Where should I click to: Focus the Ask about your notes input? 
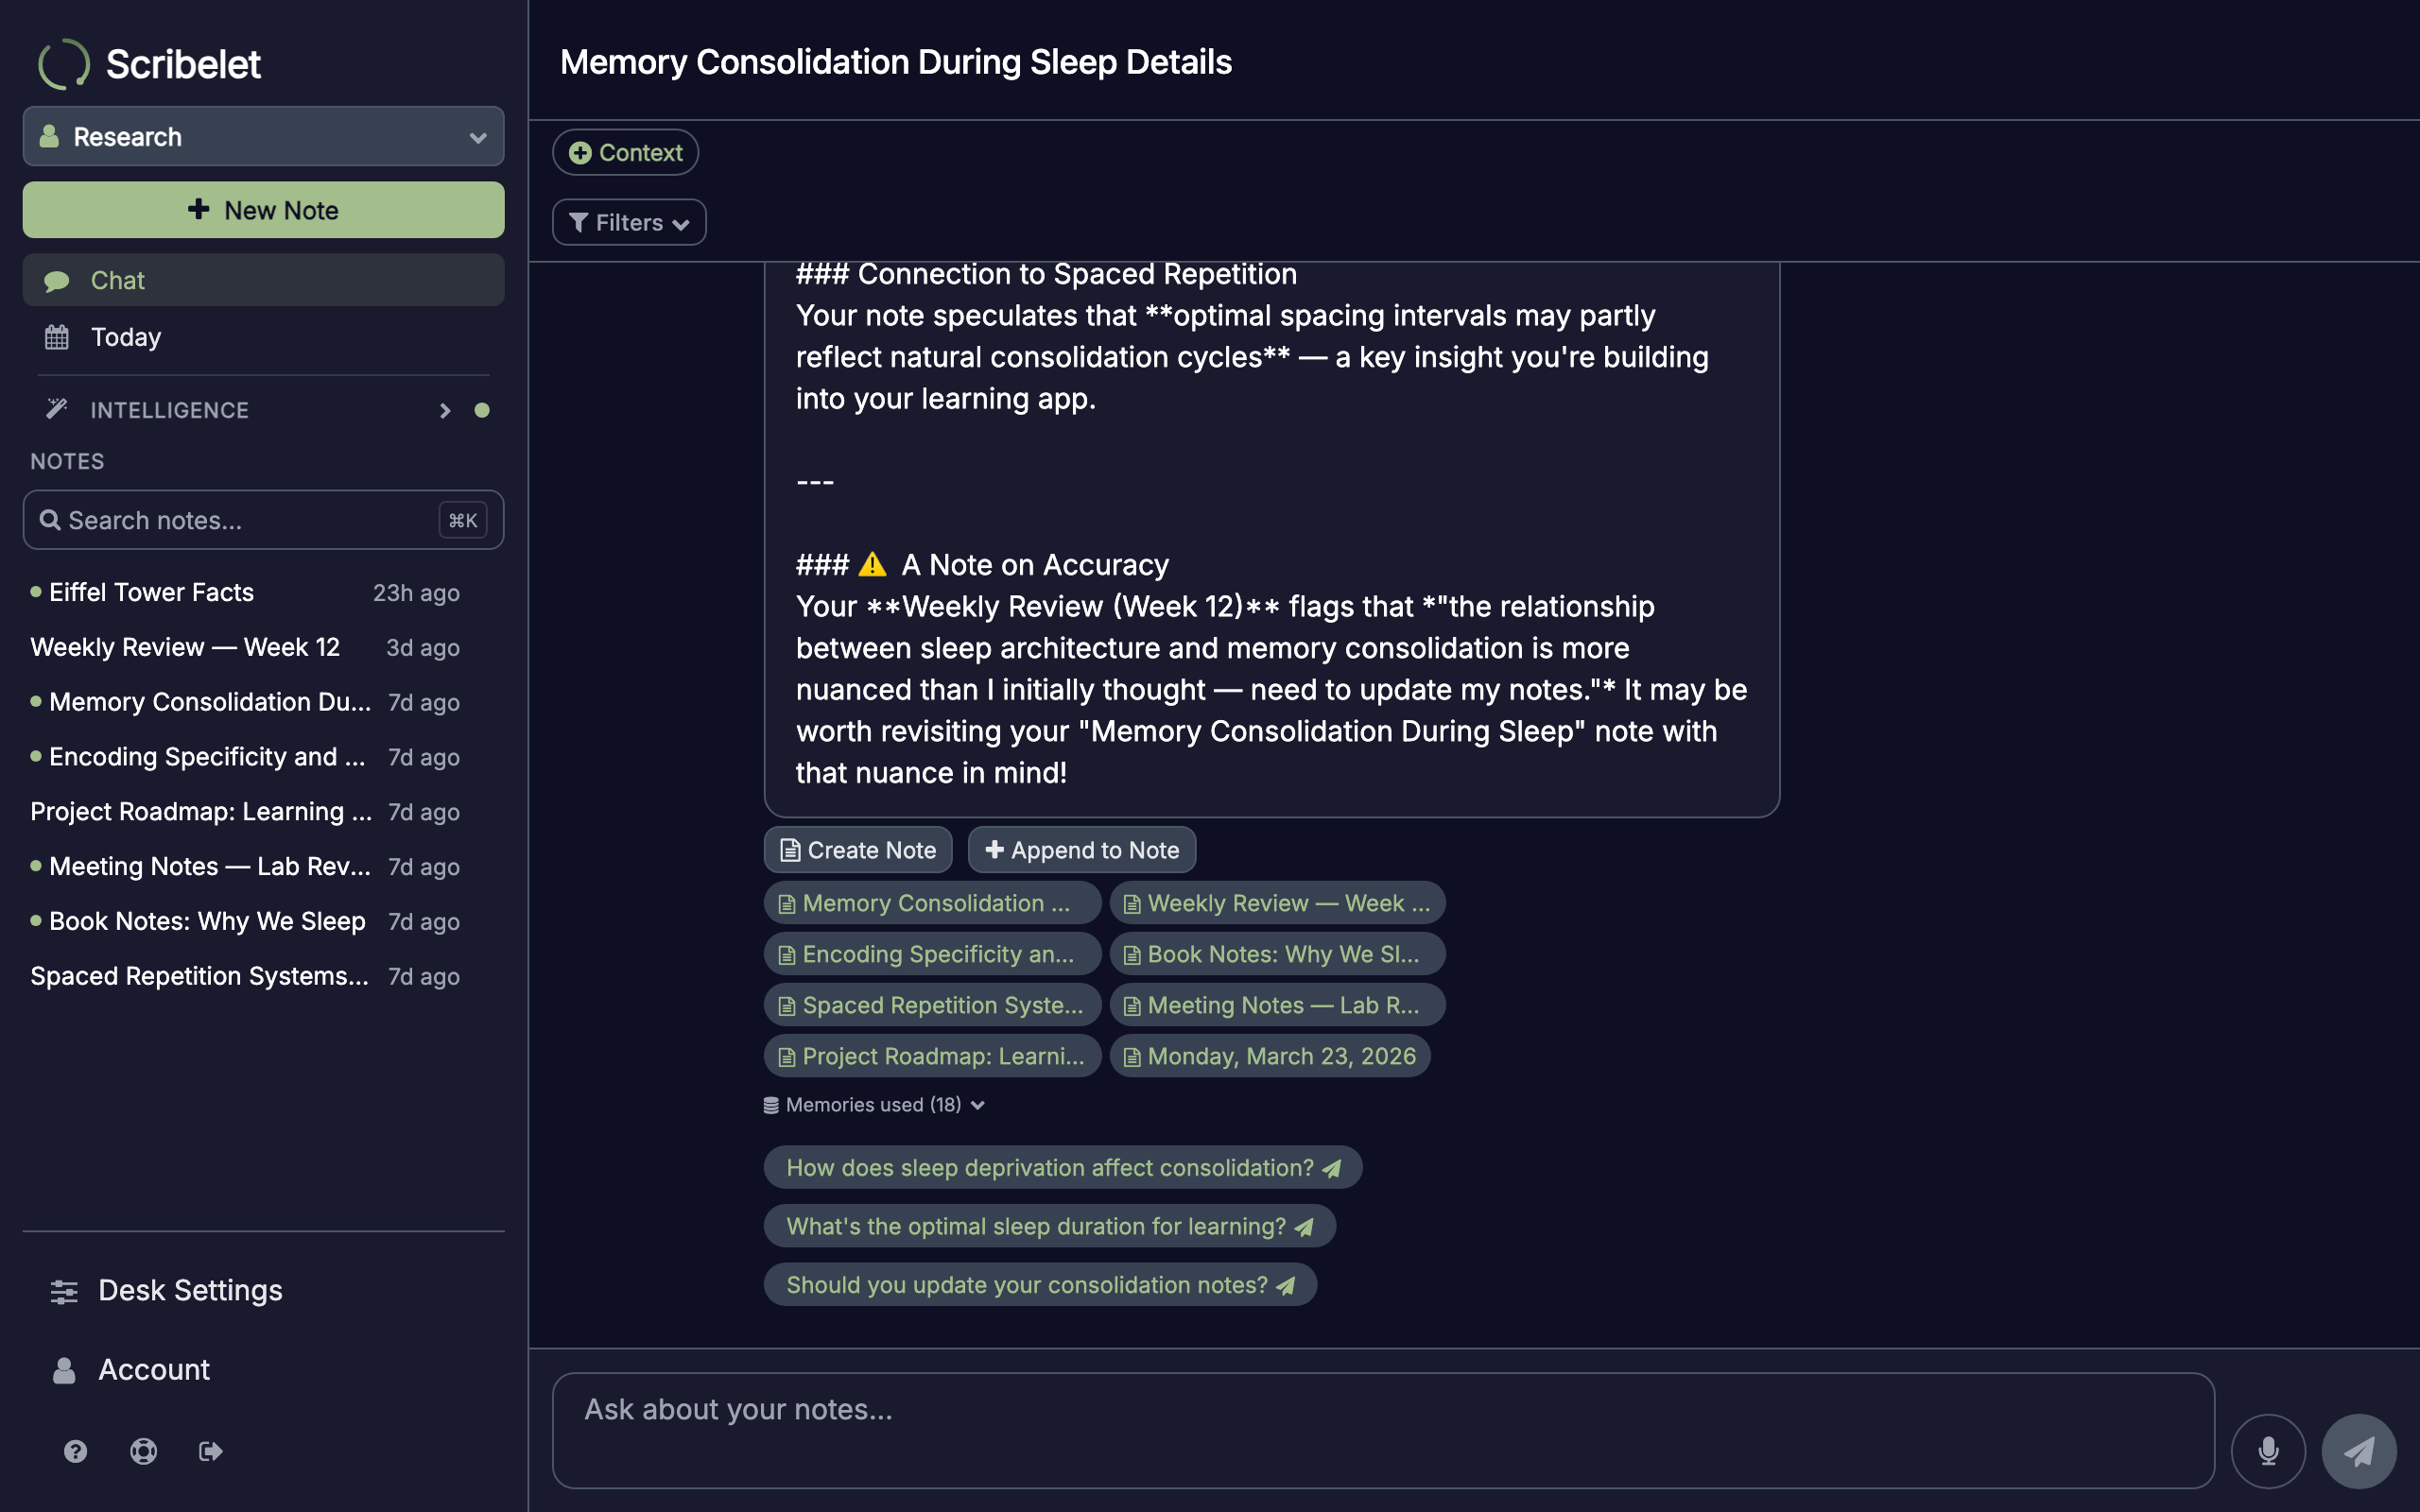(1383, 1430)
